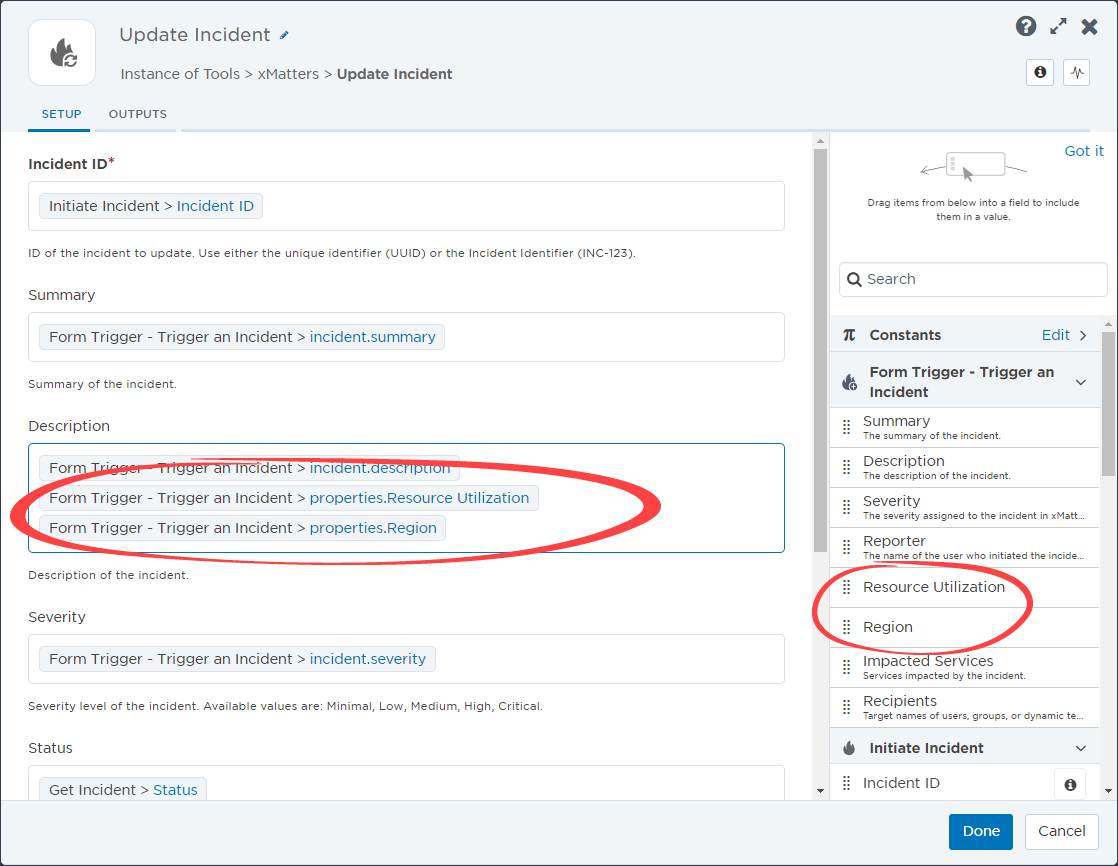Screen dimensions: 1118x866
Task: Grab the drag handle beside Description
Action: click(846, 467)
